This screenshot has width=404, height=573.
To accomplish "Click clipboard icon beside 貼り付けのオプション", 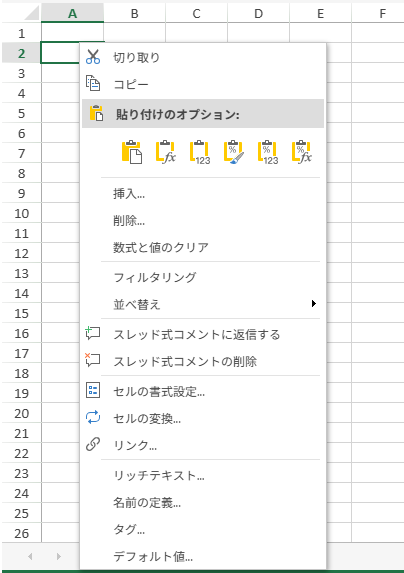I will pos(96,113).
